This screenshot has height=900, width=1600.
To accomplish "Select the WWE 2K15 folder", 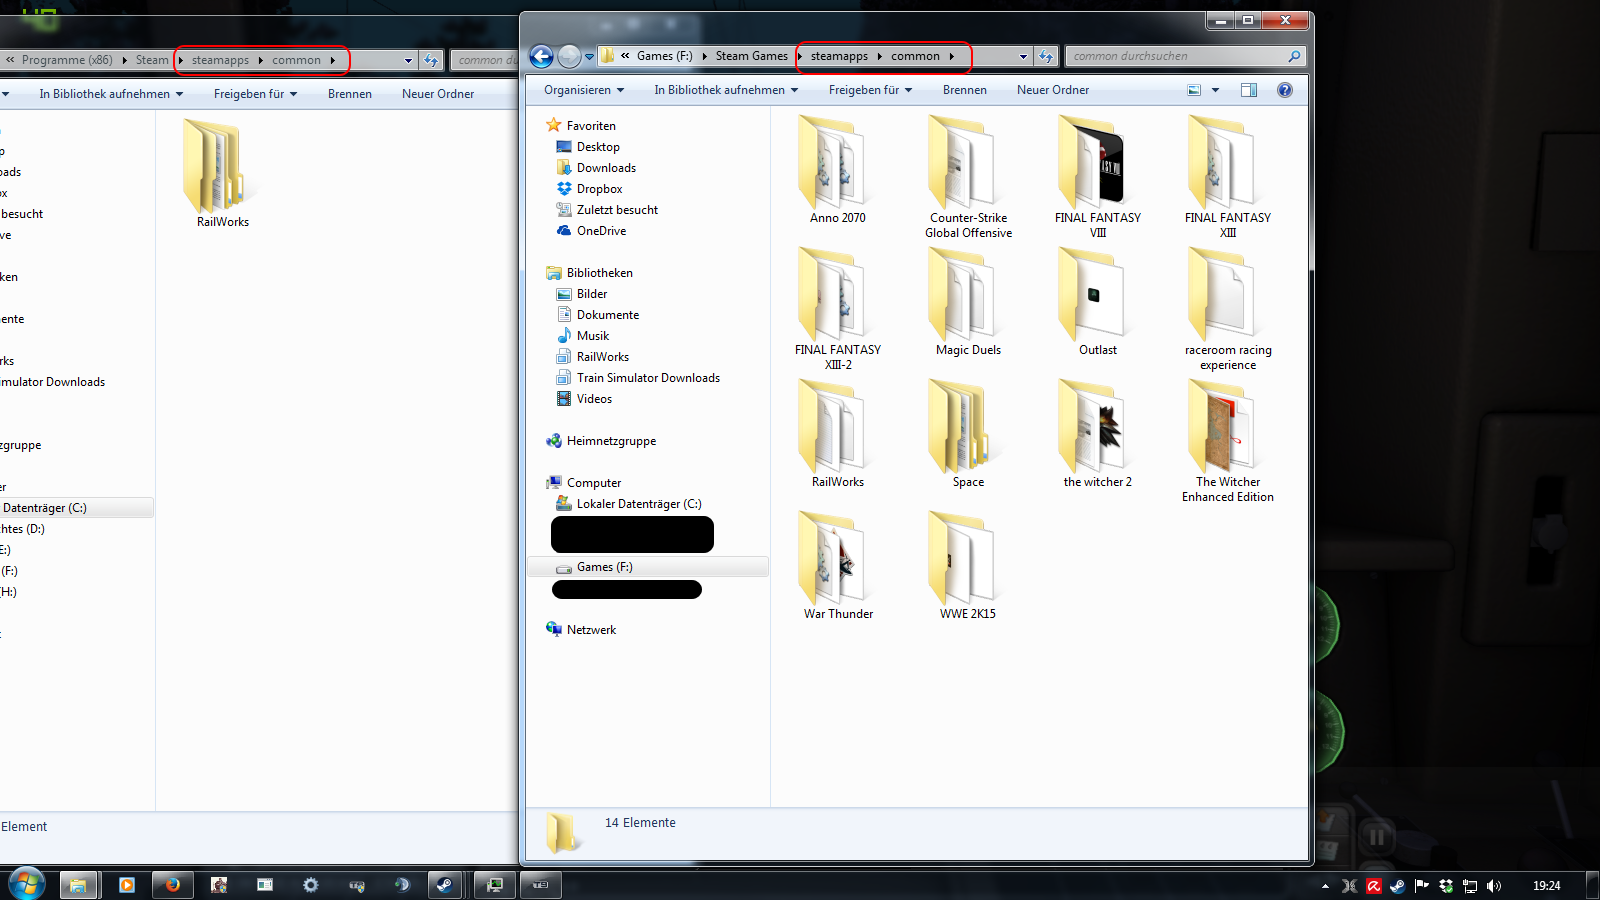I will [968, 566].
